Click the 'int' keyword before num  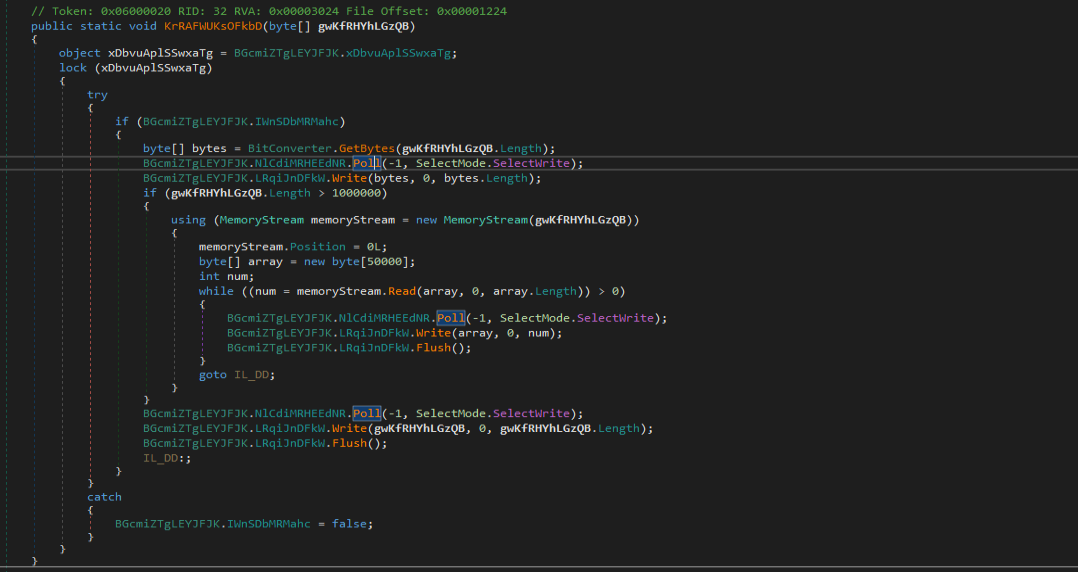tap(209, 276)
